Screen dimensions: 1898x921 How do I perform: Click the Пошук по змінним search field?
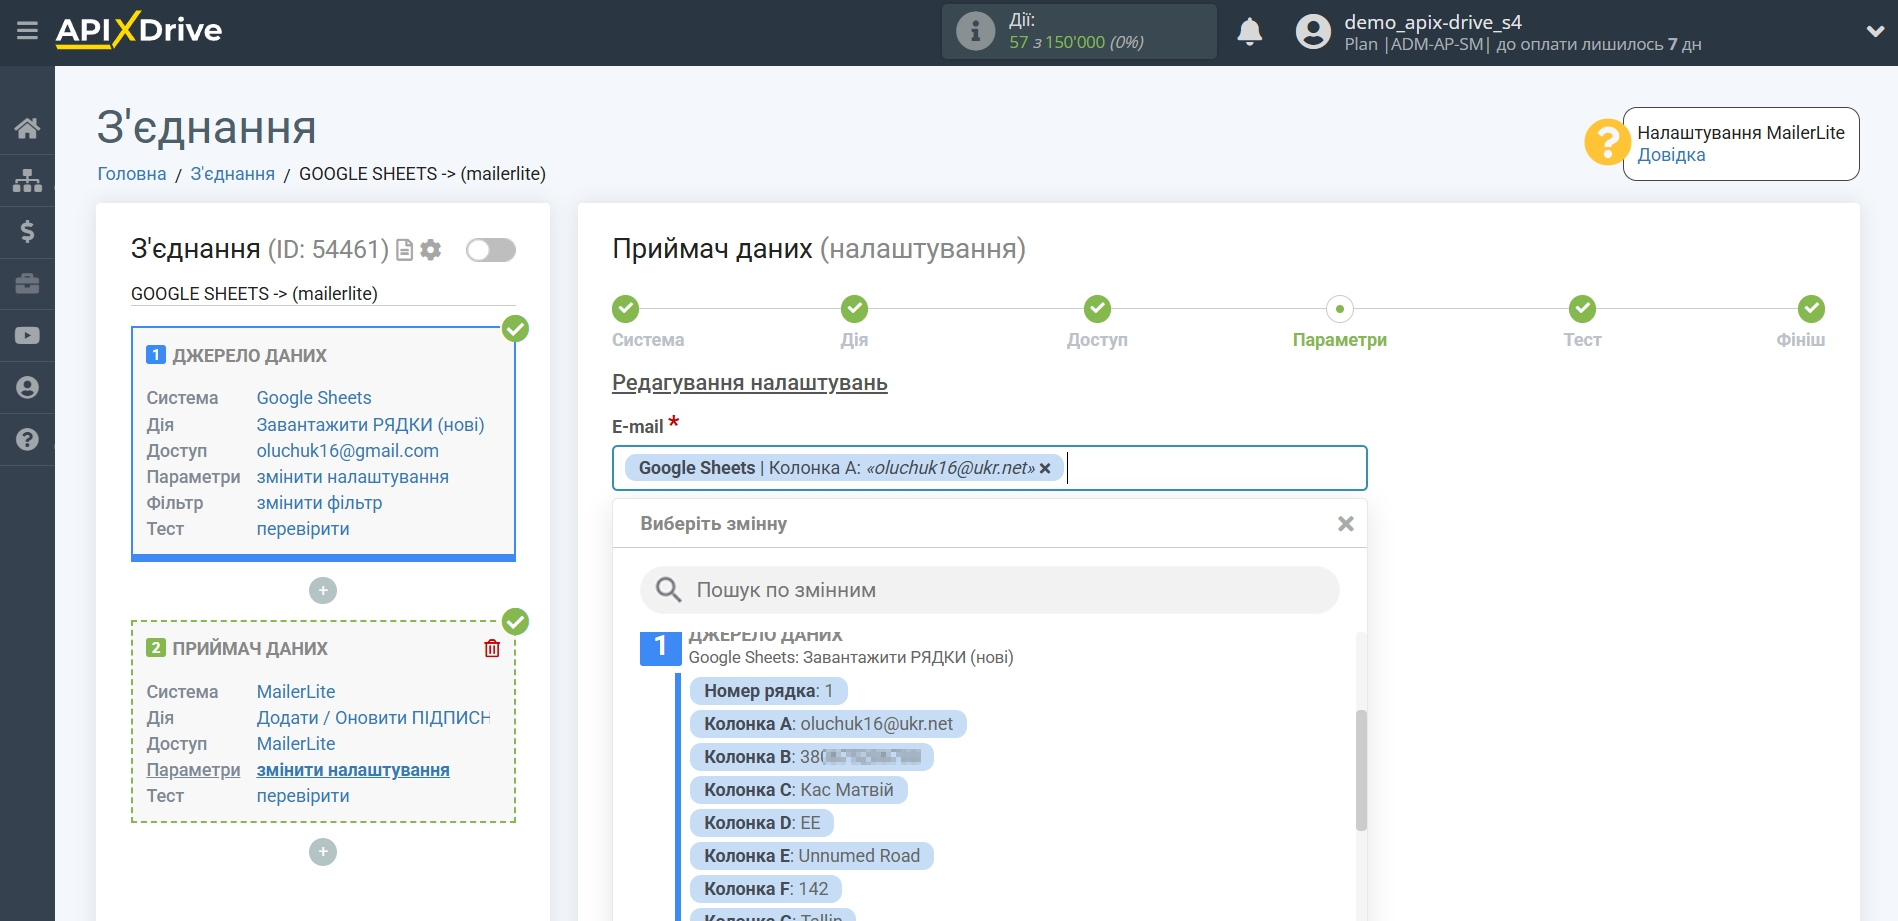pos(989,590)
